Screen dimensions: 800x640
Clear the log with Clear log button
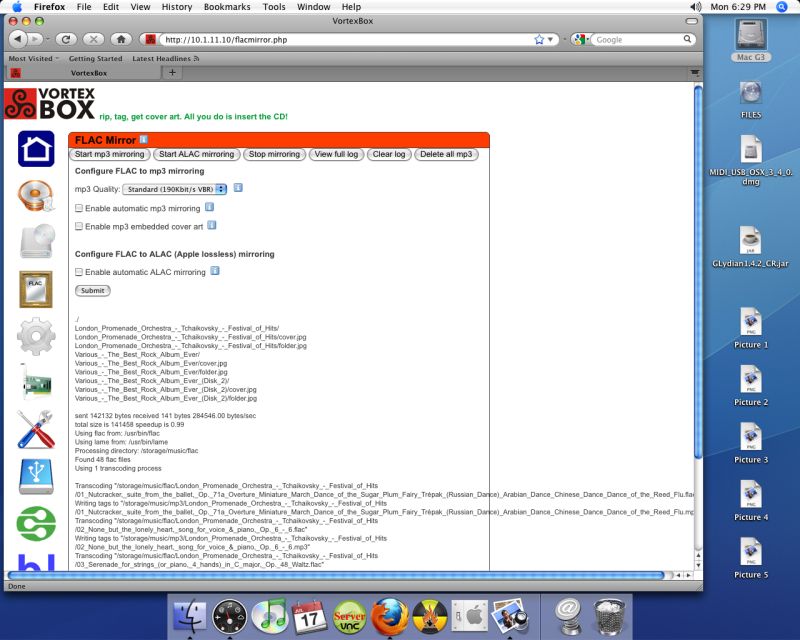click(389, 154)
